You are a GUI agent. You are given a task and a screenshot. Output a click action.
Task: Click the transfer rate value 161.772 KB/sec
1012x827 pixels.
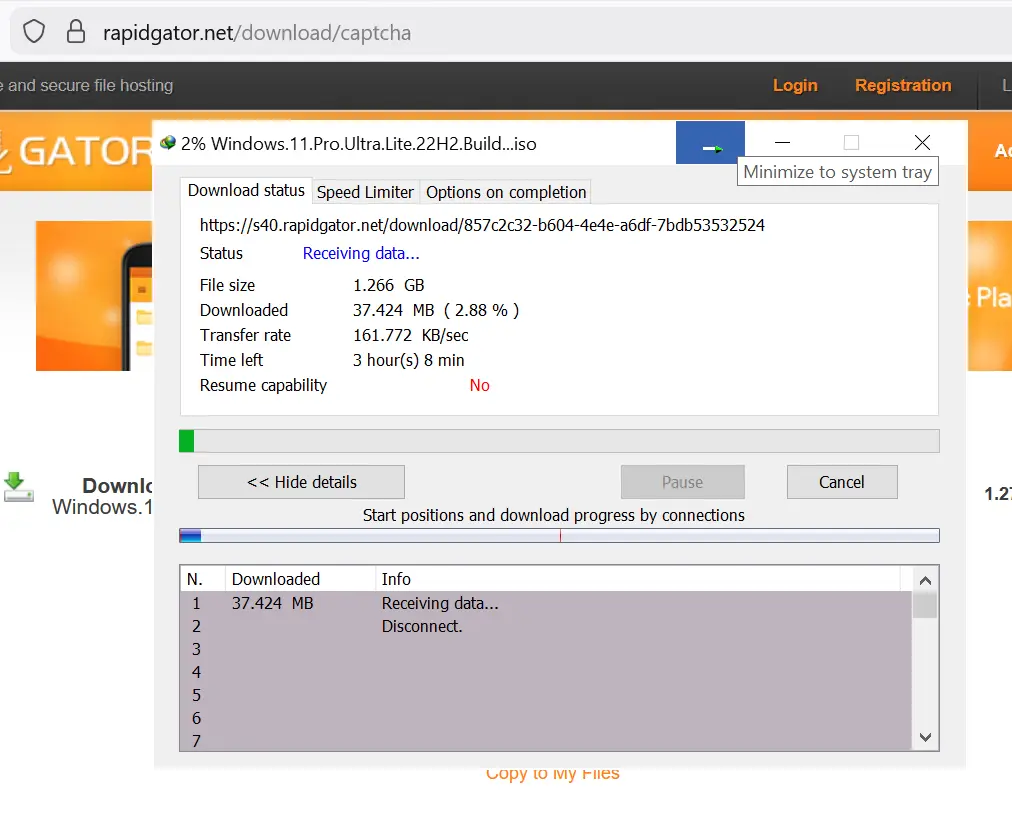pos(410,335)
